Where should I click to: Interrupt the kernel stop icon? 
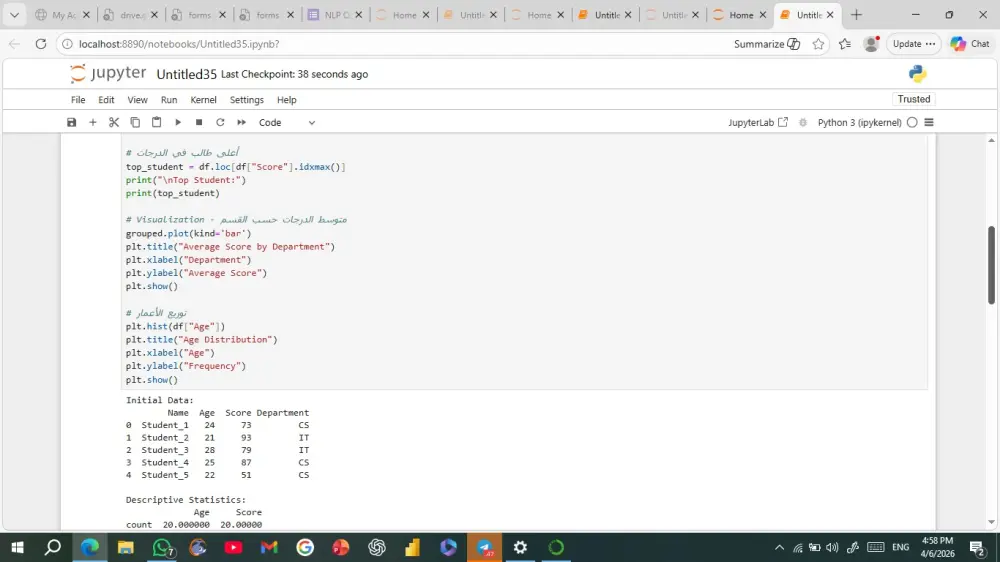pos(199,122)
